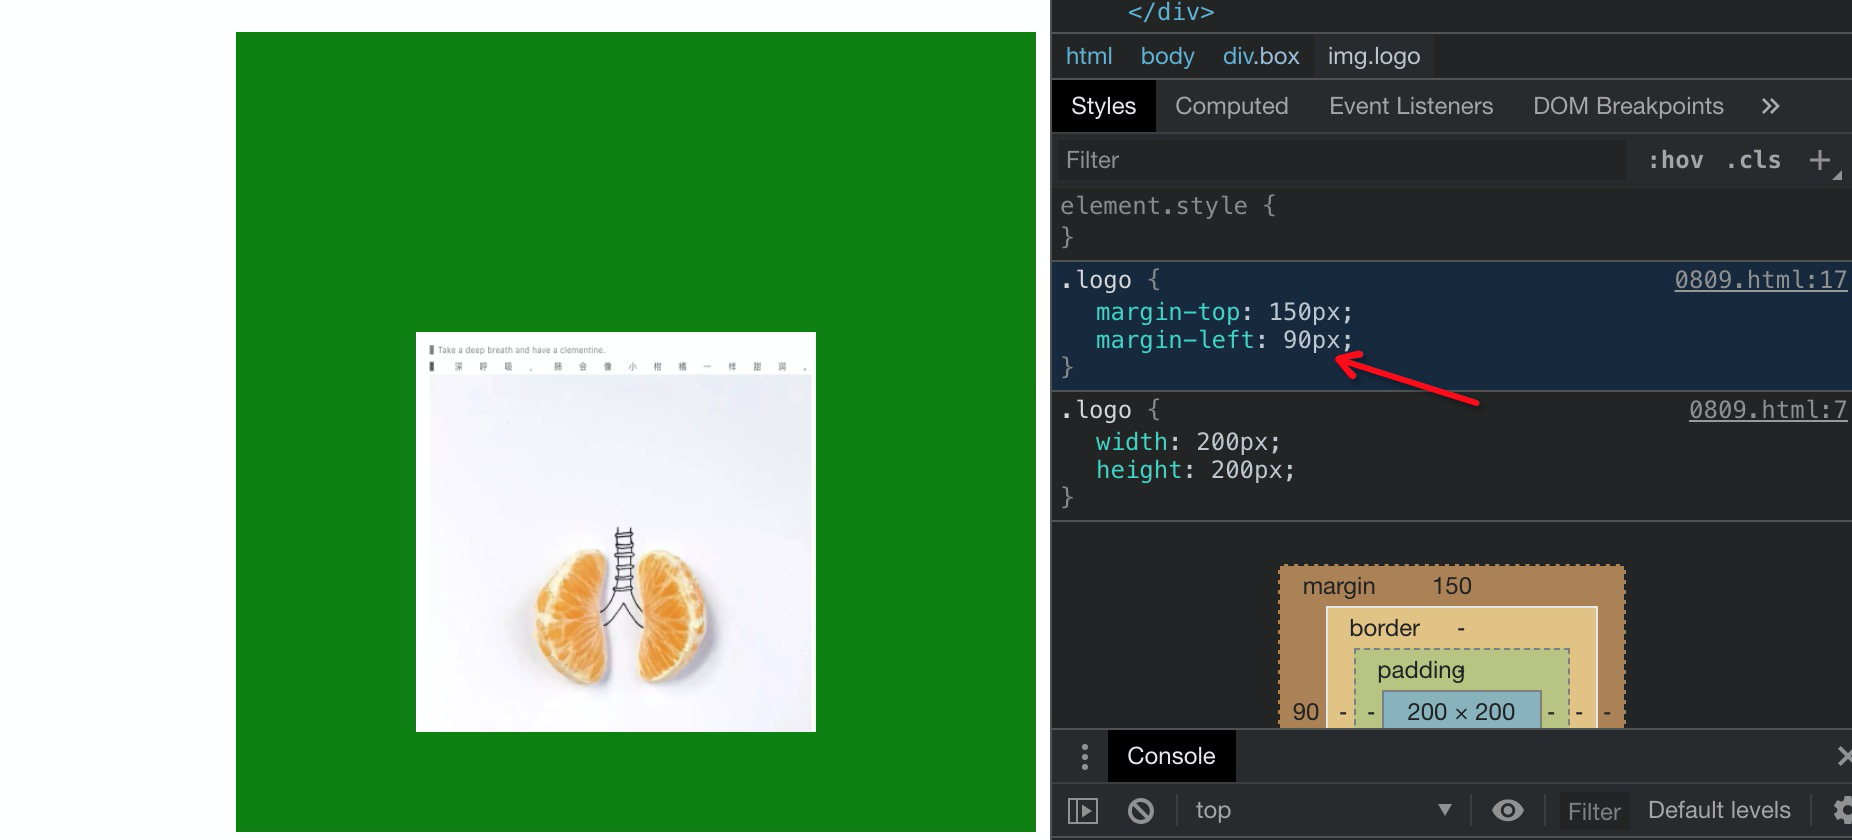Focus the console Filter input
Image resolution: width=1852 pixels, height=840 pixels.
[x=1594, y=811]
